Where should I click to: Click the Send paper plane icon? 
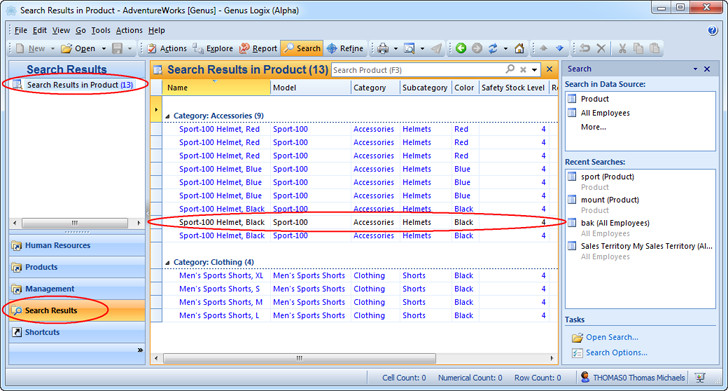tap(436, 48)
